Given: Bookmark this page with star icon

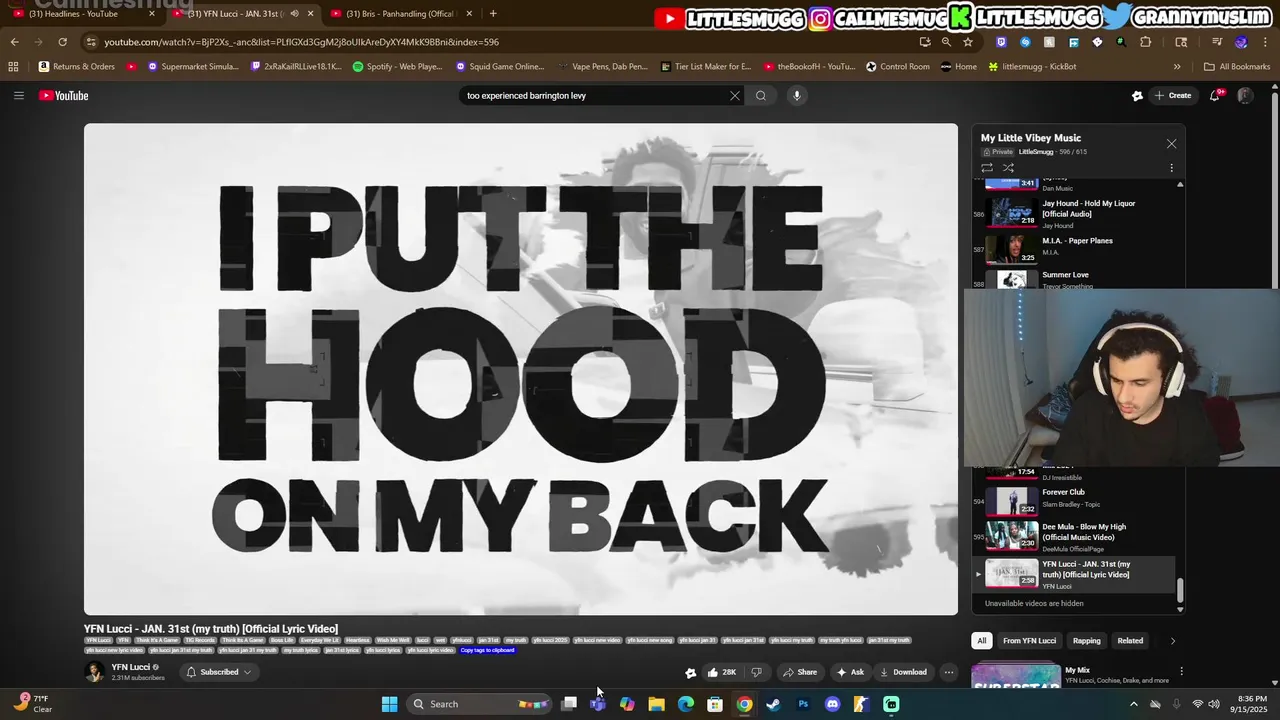Looking at the screenshot, I should click(x=967, y=42).
